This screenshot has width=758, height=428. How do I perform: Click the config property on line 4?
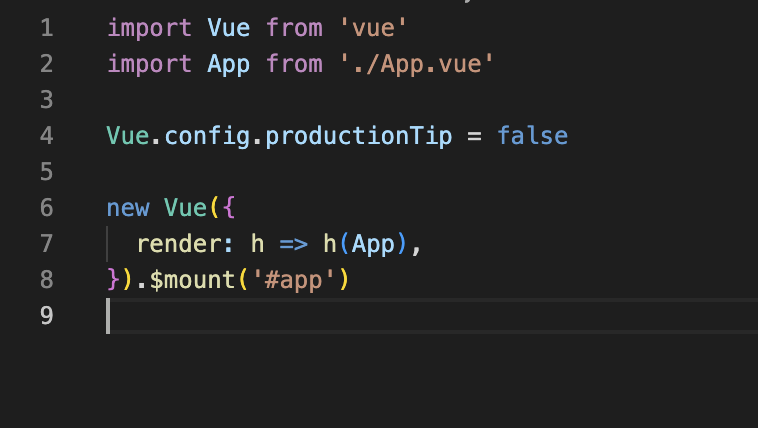pyautogui.click(x=207, y=136)
